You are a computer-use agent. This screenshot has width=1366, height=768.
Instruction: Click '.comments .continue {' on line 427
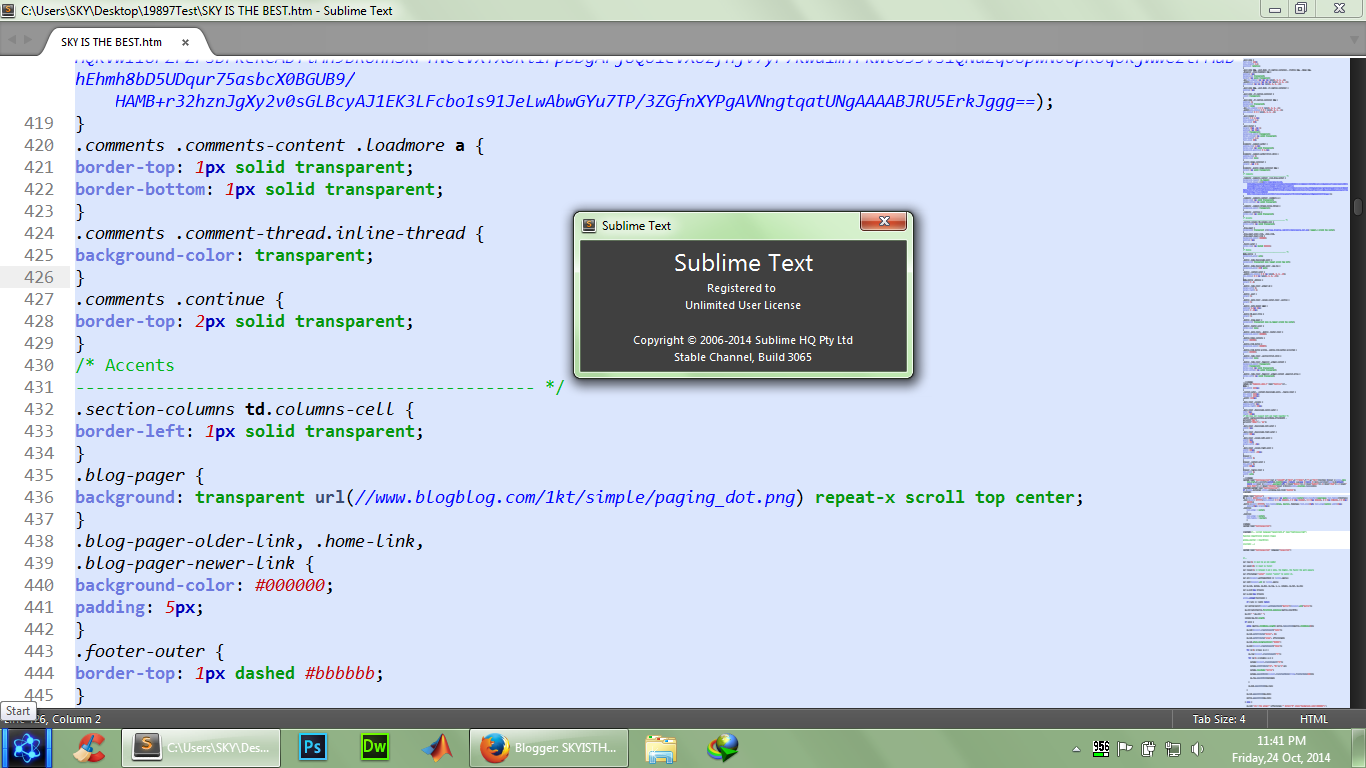point(180,299)
